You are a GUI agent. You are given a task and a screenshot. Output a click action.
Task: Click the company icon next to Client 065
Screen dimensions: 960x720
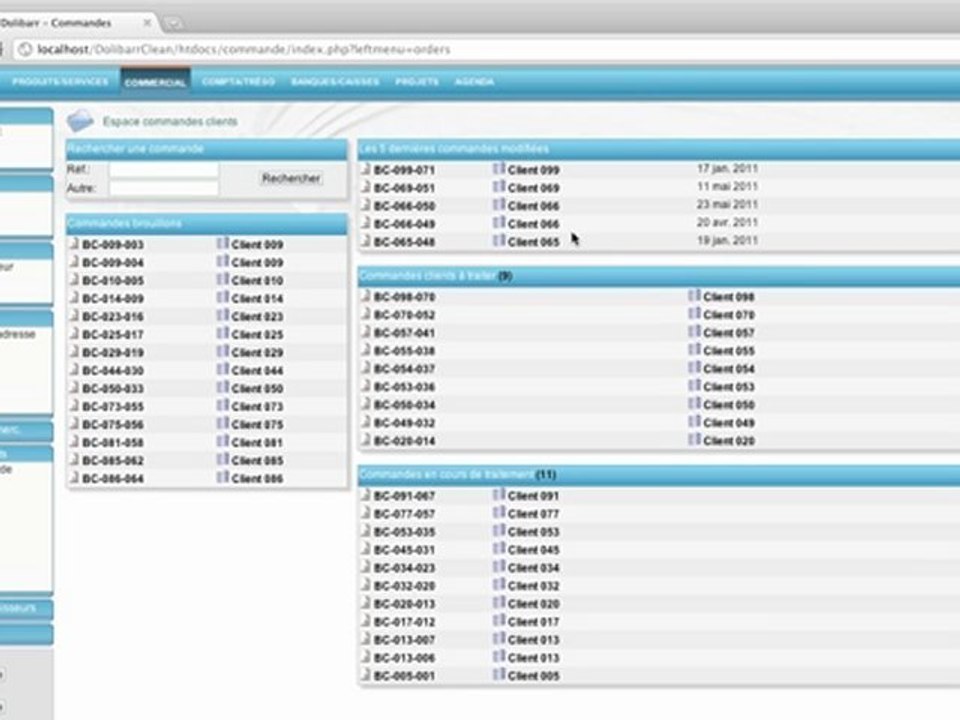click(x=499, y=241)
